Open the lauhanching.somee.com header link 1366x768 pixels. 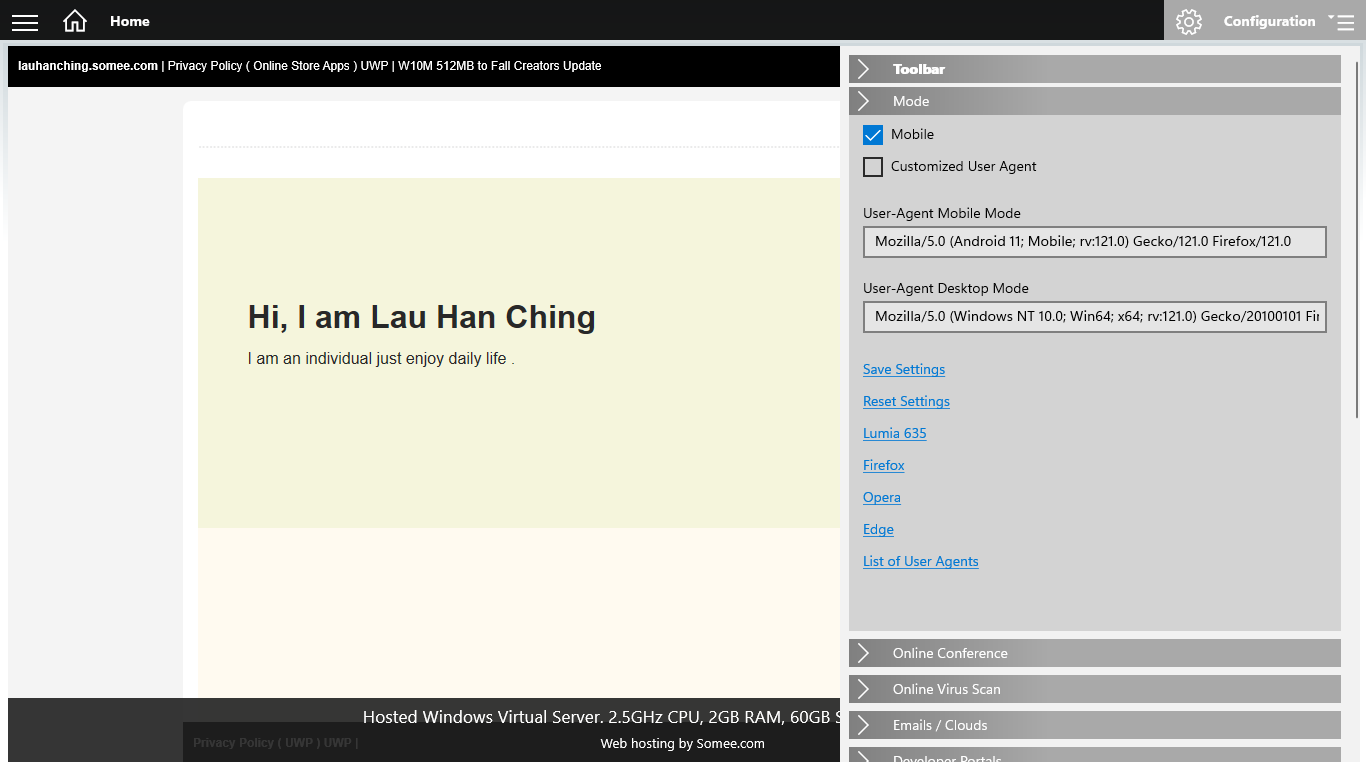[x=88, y=66]
